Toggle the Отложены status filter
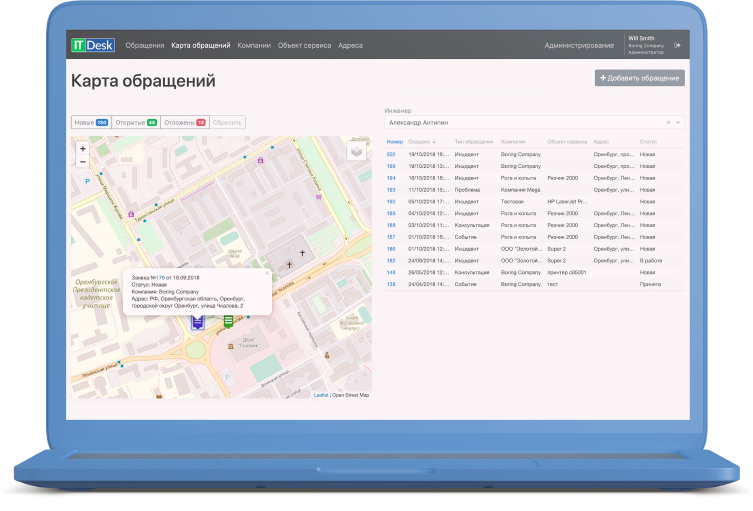 pos(184,122)
